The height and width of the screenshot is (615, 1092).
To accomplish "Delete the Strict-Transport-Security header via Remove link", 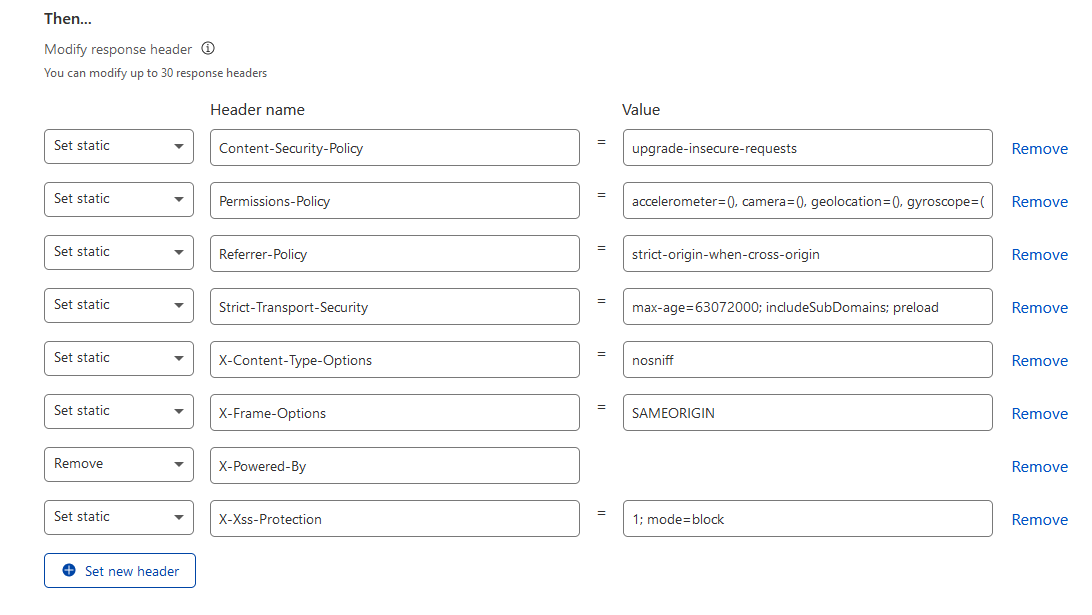I will point(1039,308).
